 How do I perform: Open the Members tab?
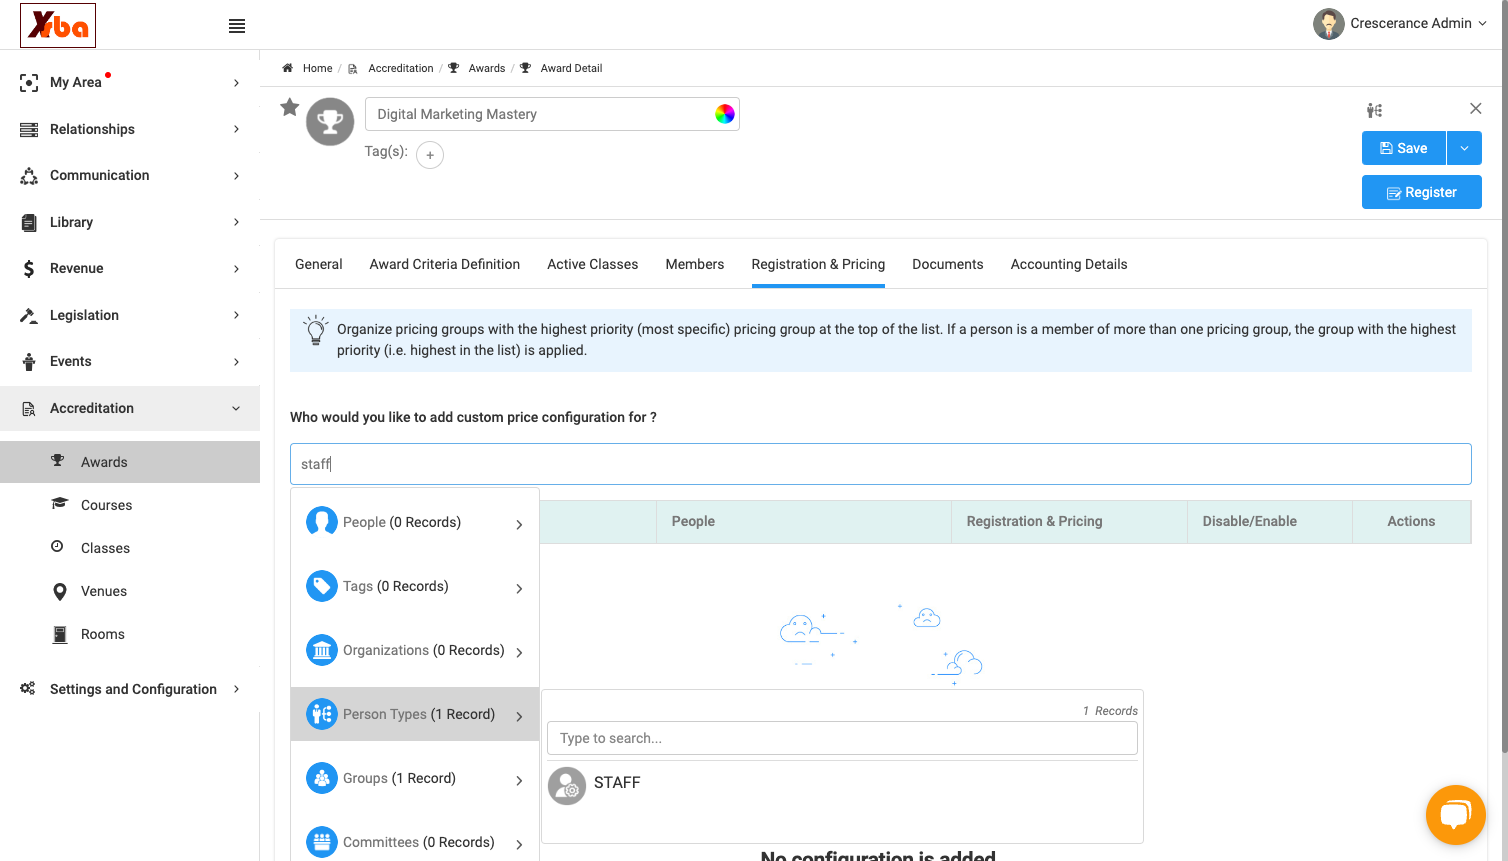[x=695, y=264]
